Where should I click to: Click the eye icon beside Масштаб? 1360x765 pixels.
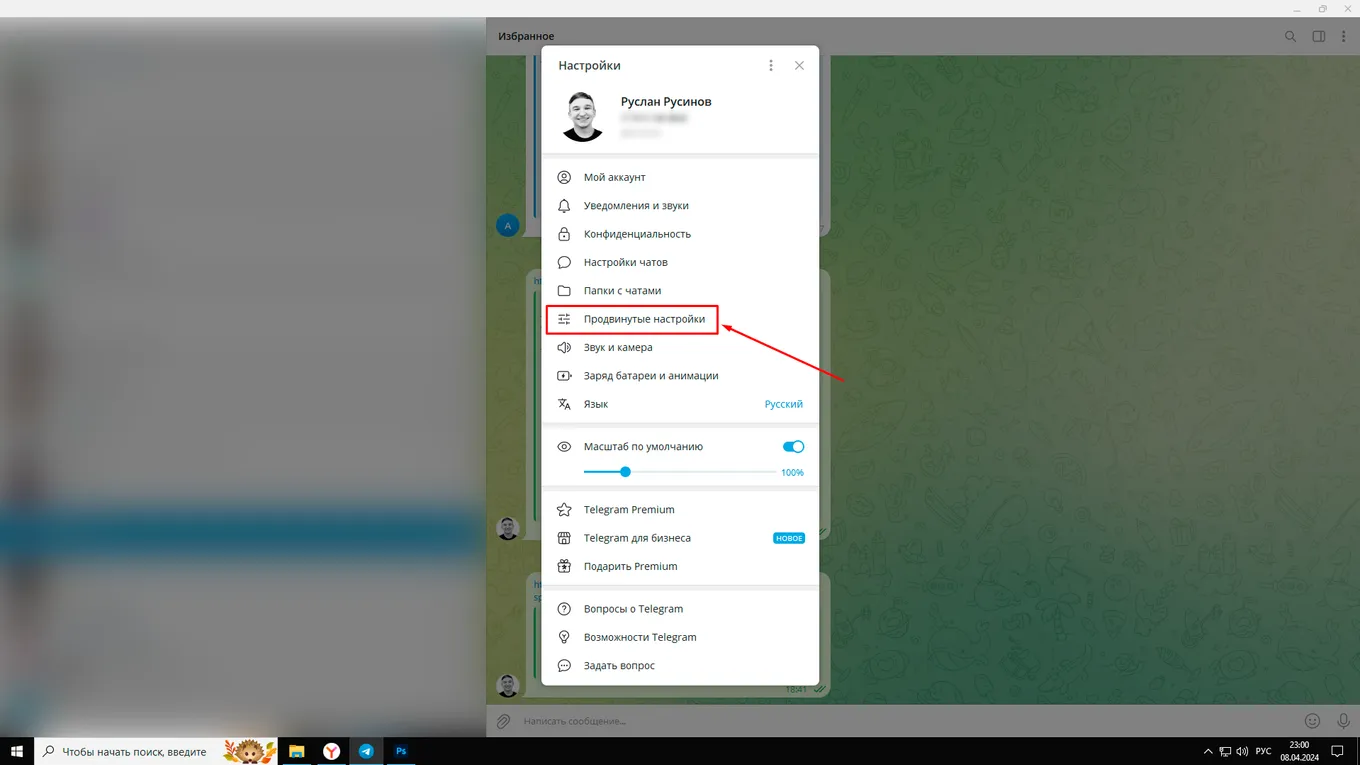564,447
